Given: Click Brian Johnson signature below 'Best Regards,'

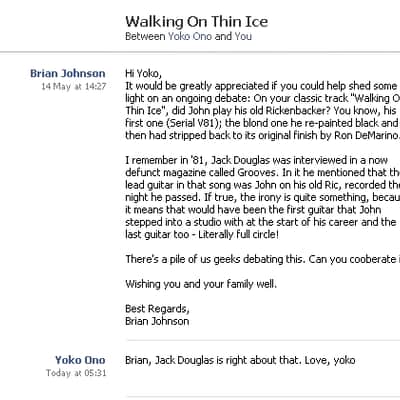Looking at the screenshot, I should coord(157,321).
